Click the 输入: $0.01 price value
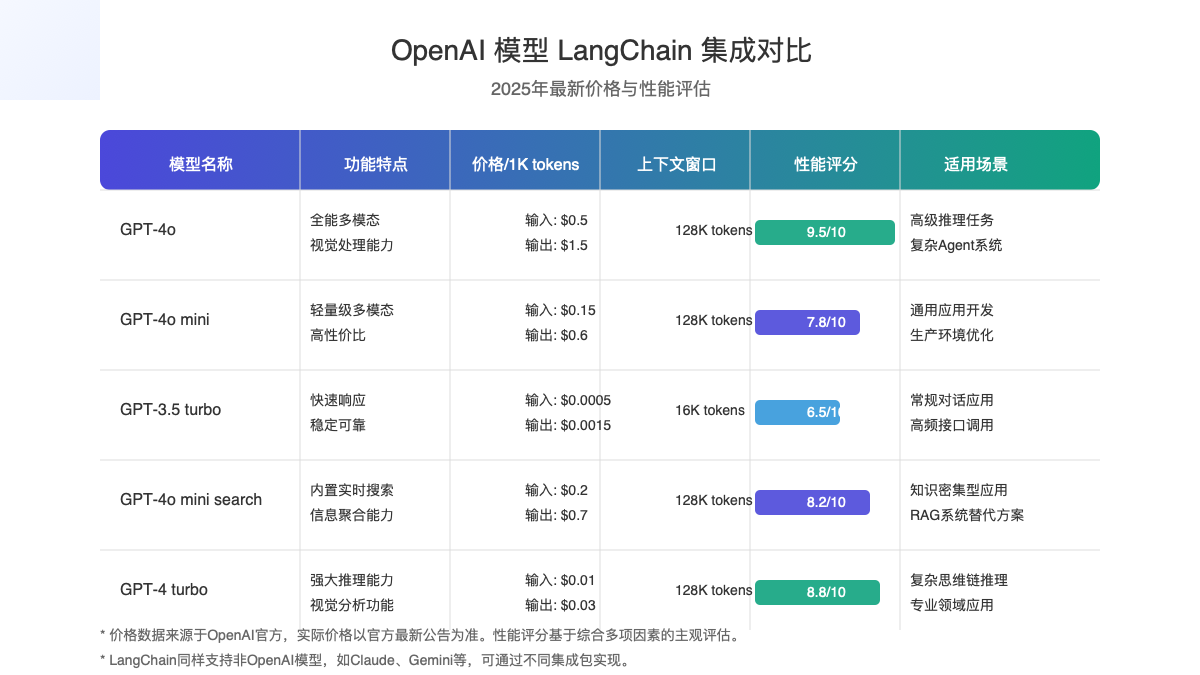 point(560,580)
